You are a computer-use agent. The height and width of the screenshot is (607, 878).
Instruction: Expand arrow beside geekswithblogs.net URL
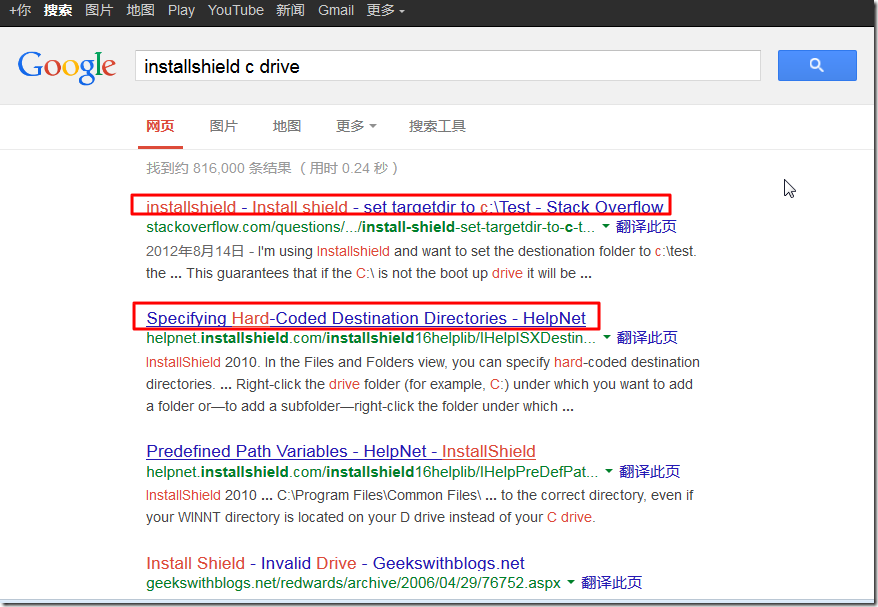(571, 582)
